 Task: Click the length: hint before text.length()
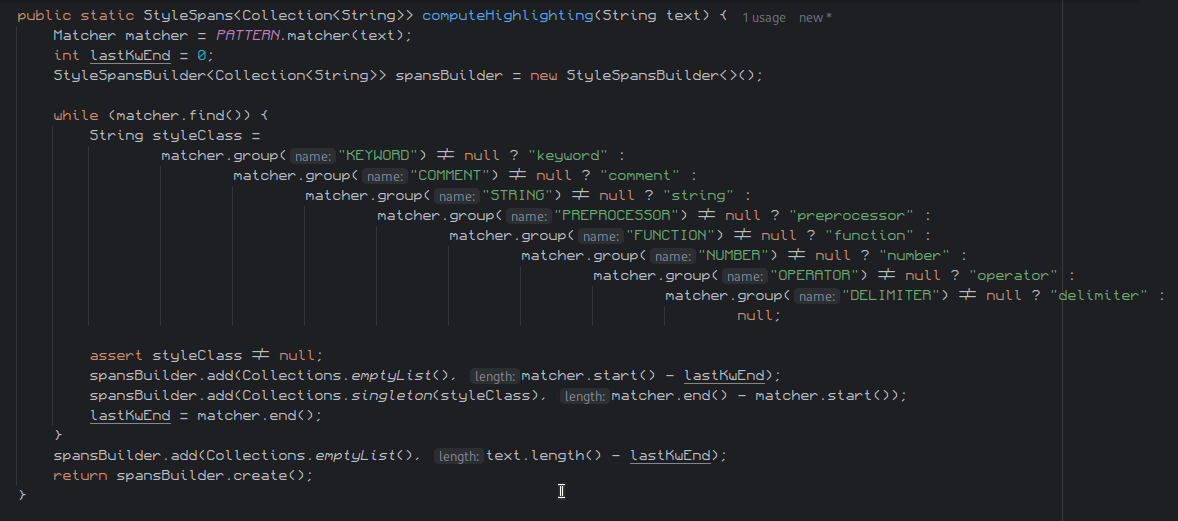tap(458, 456)
